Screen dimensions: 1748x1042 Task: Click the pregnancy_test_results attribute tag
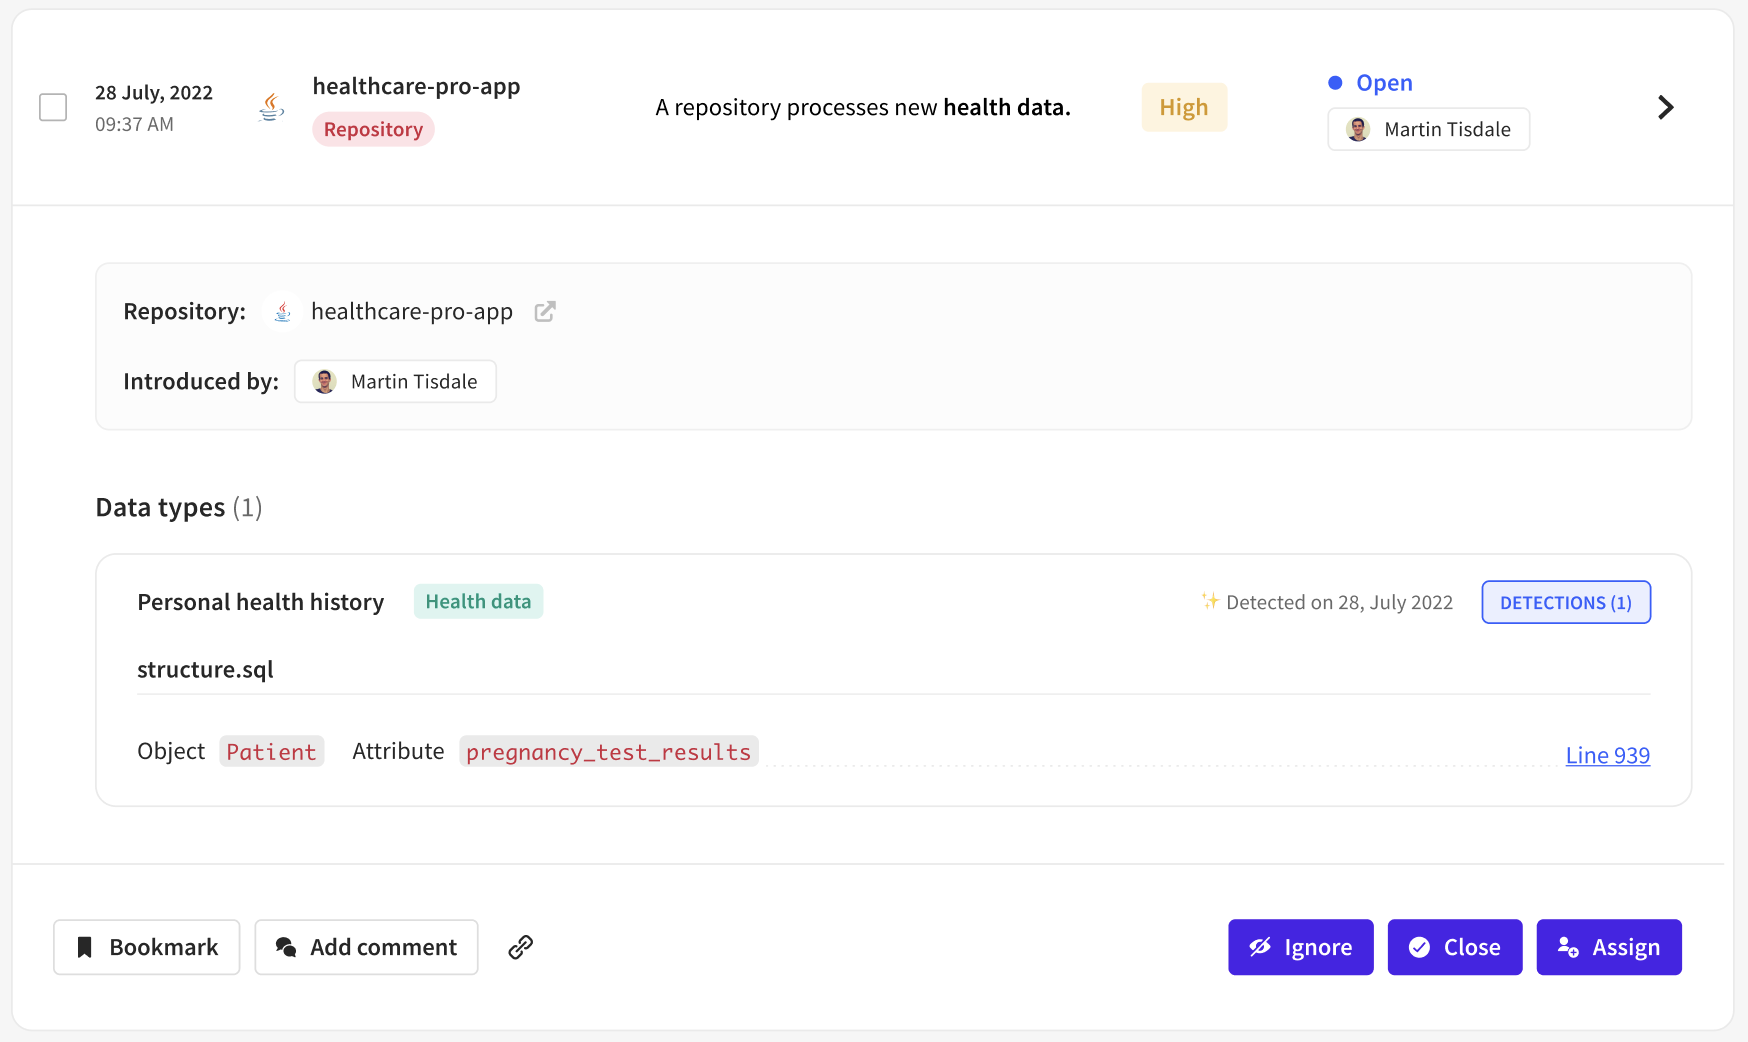pyautogui.click(x=608, y=752)
